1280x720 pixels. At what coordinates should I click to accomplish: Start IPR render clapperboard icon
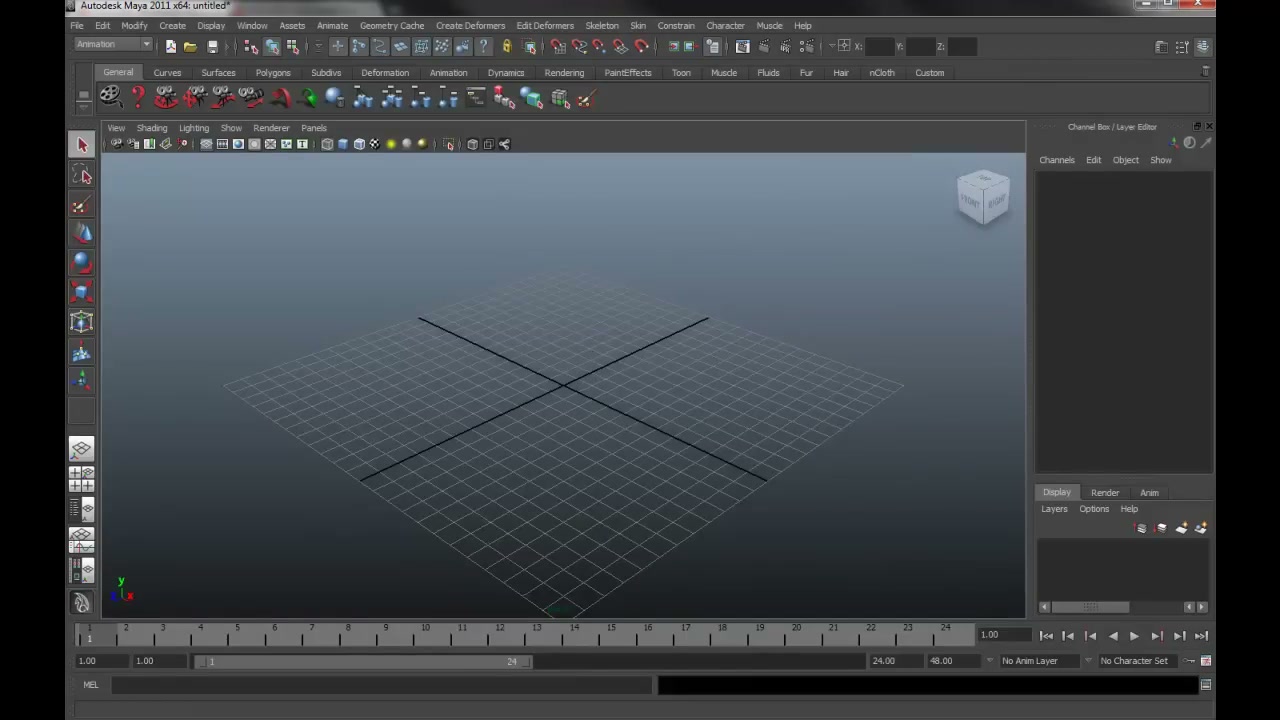coord(785,46)
